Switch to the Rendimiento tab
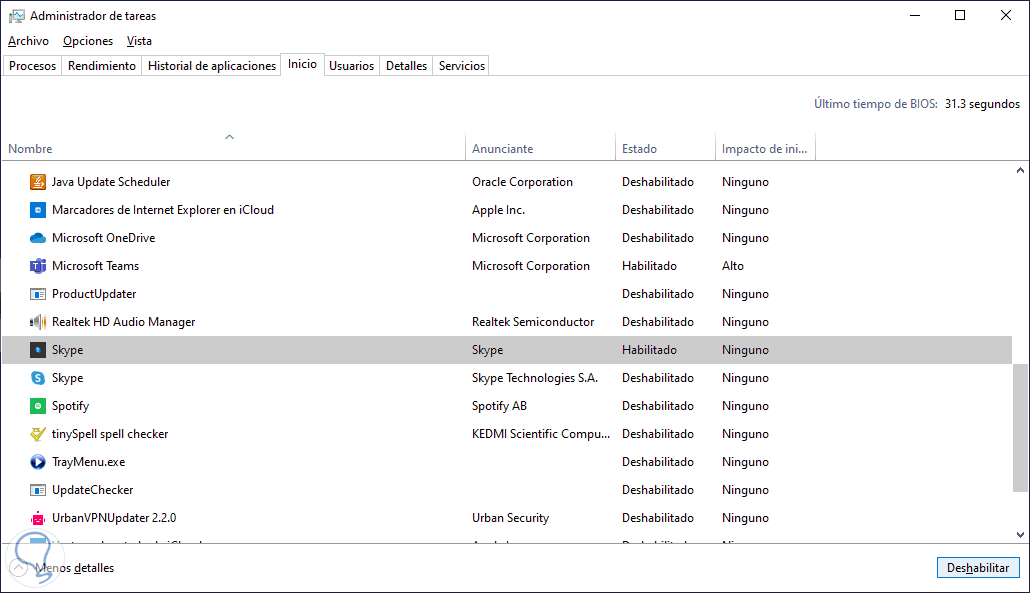Viewport: 1030px width, 593px height. (101, 66)
